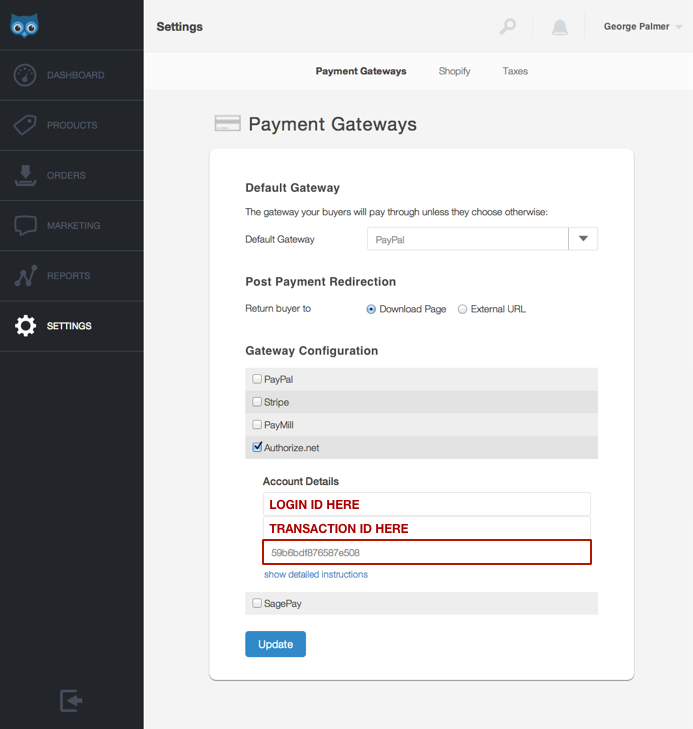Open Settings section label
Viewport: 693px width, 729px height.
[69, 326]
